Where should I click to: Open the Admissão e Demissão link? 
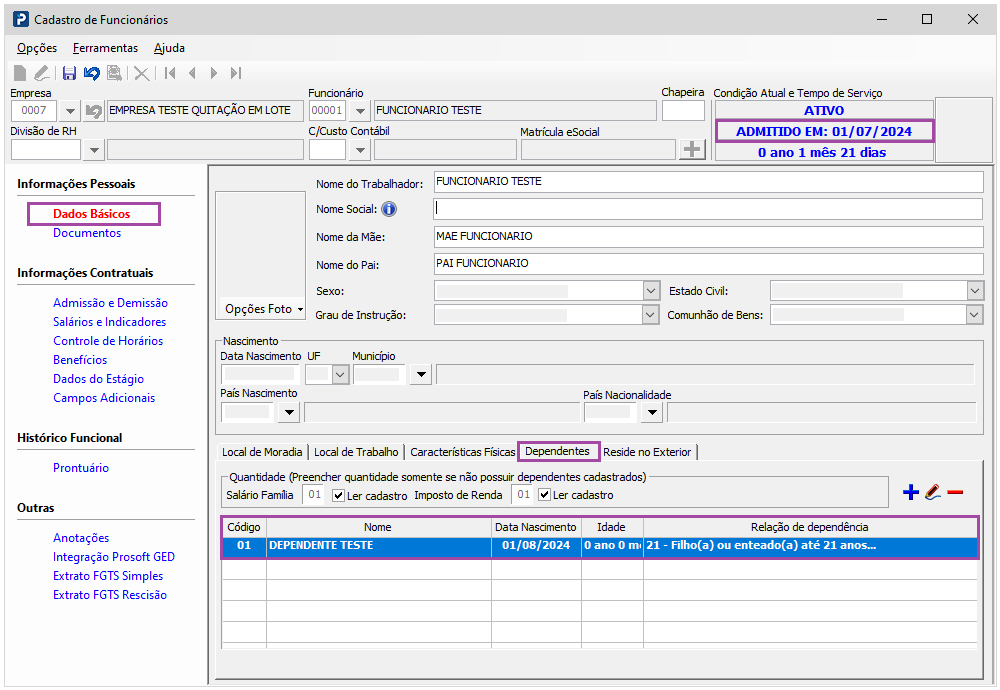tap(110, 303)
